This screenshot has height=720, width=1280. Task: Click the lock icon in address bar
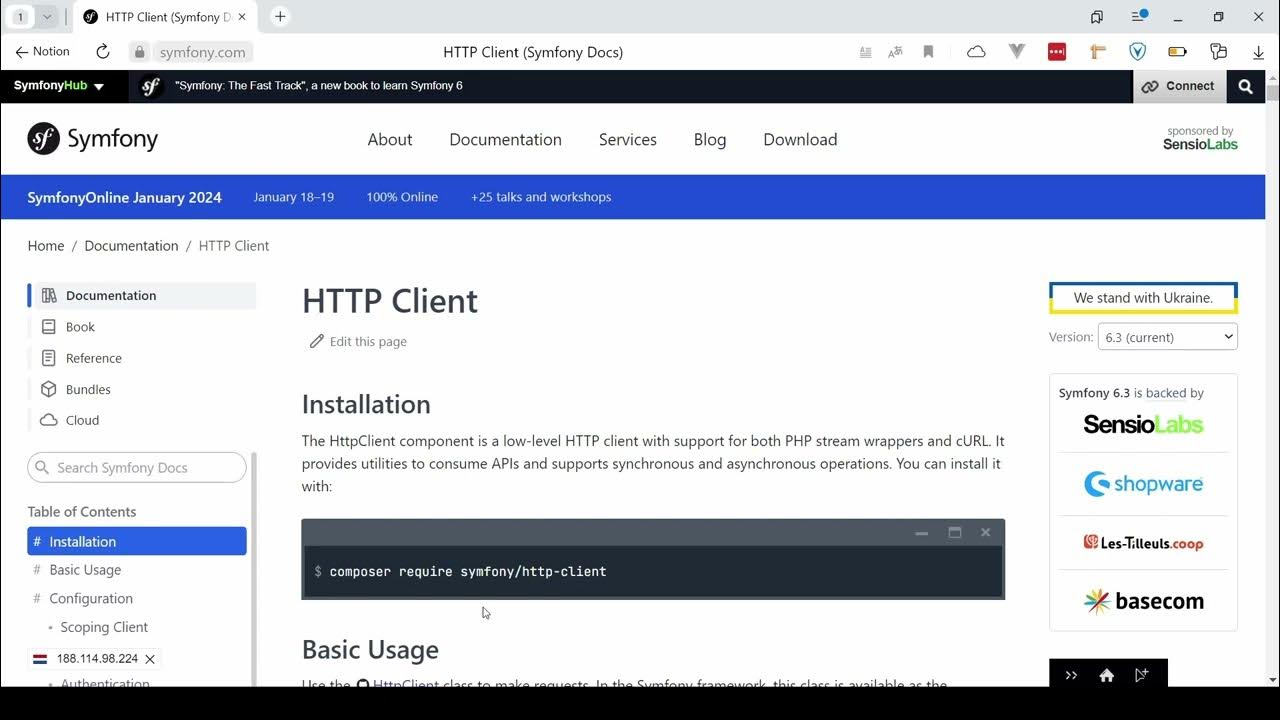tap(140, 52)
